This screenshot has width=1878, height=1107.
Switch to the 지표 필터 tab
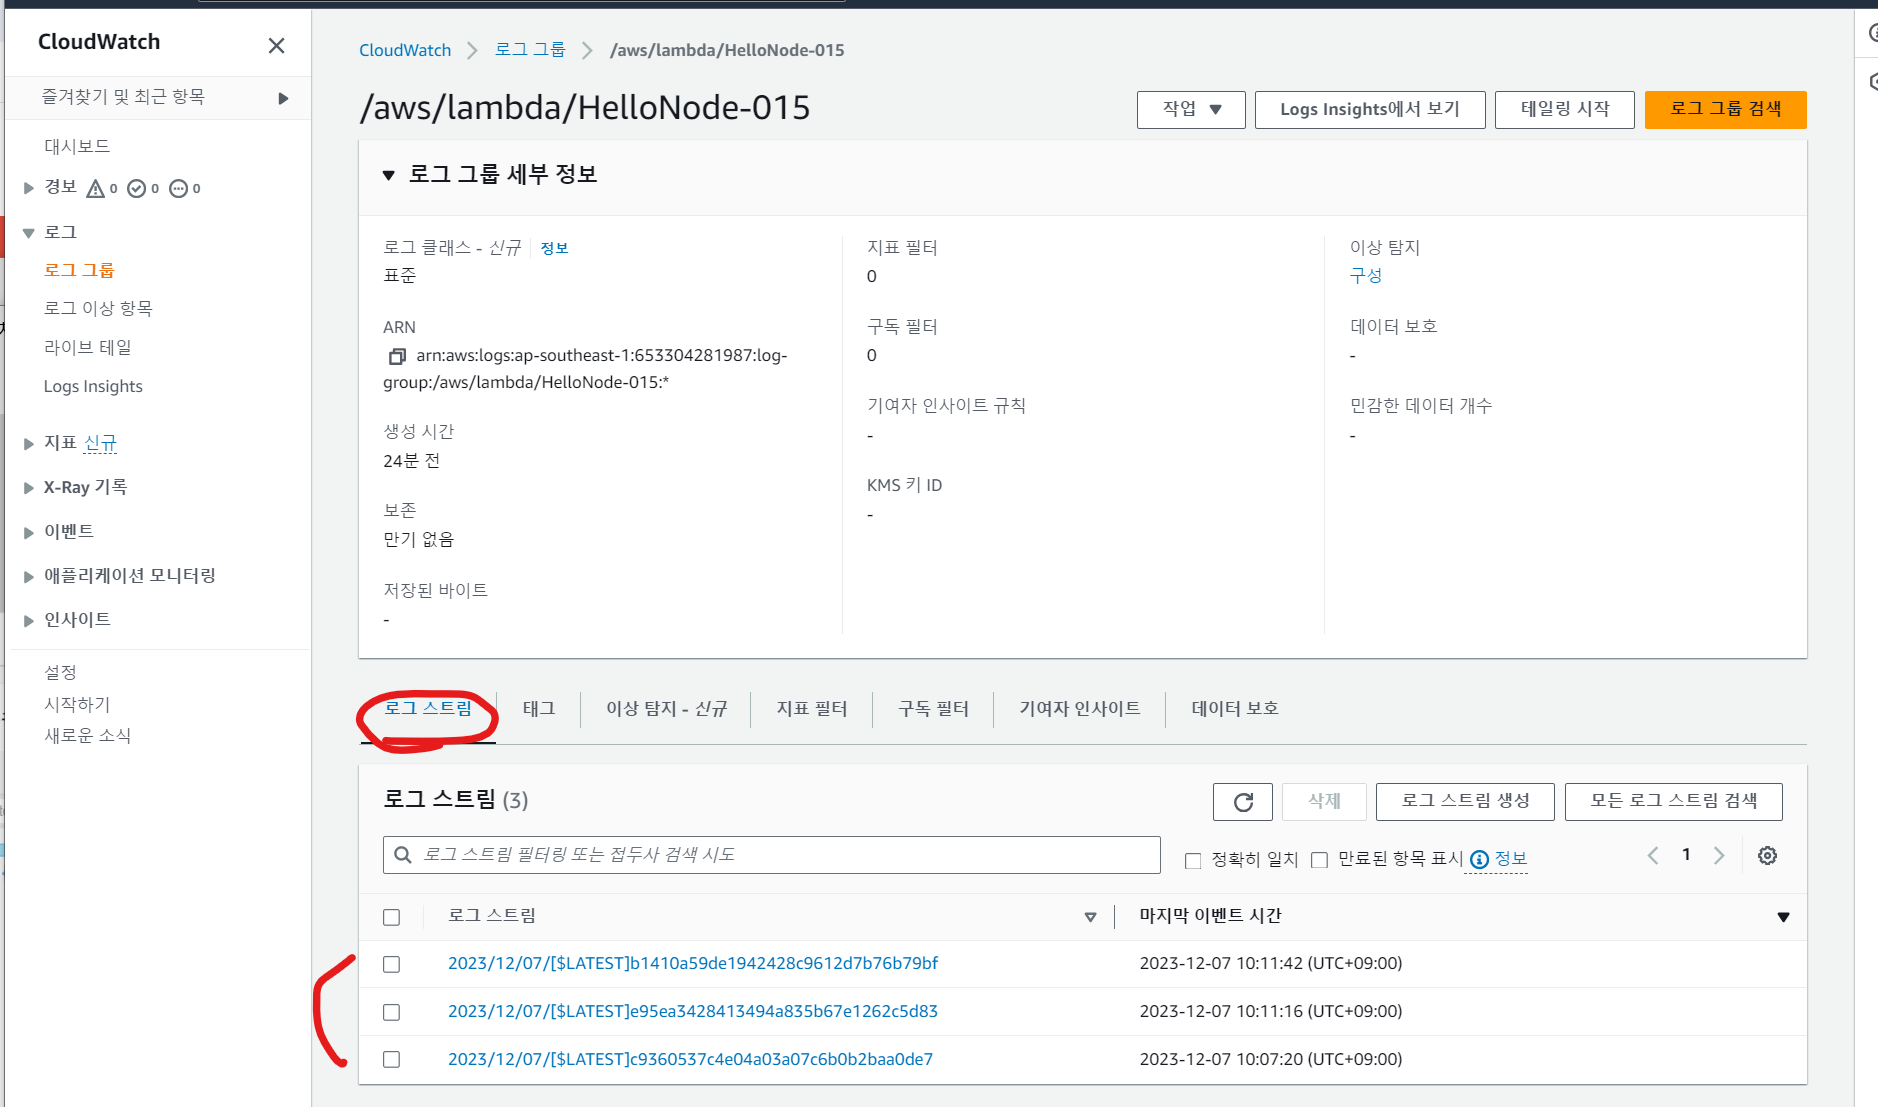coord(812,708)
